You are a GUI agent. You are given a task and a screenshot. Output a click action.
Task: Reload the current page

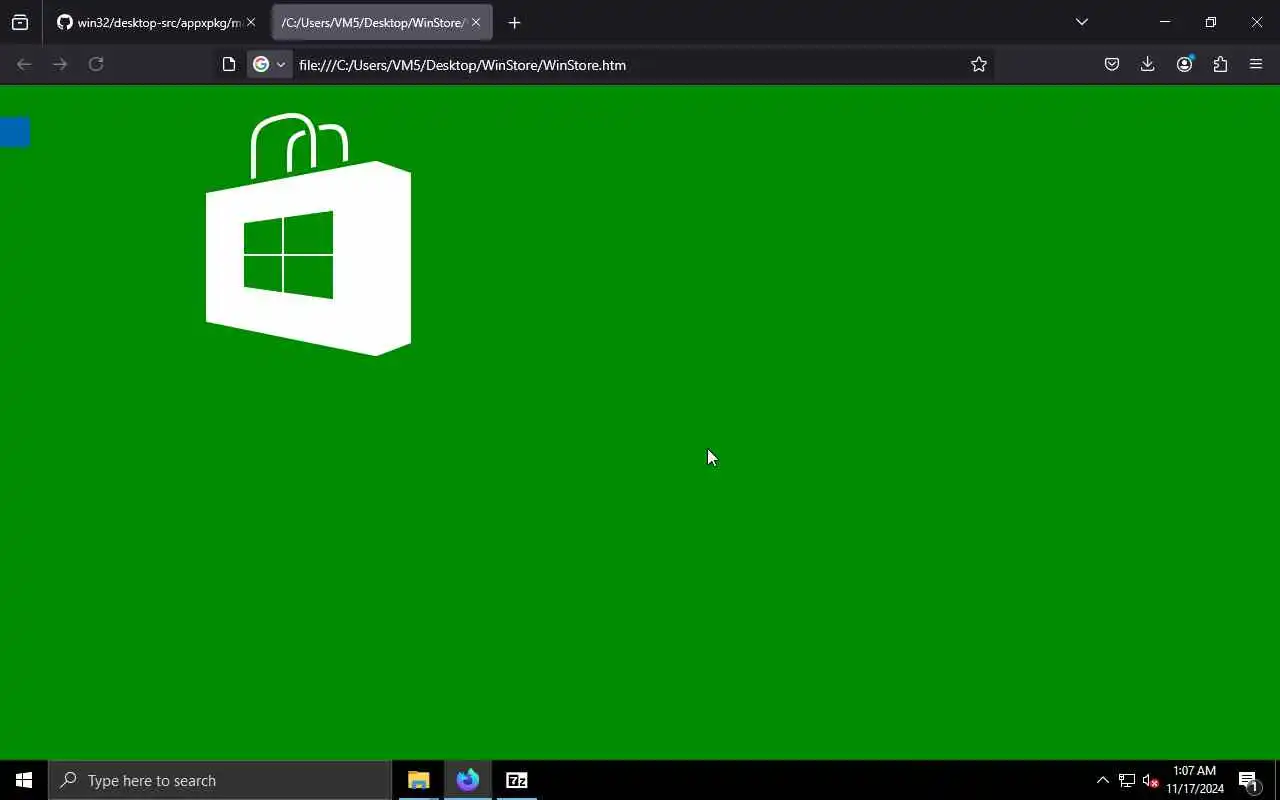(96, 64)
